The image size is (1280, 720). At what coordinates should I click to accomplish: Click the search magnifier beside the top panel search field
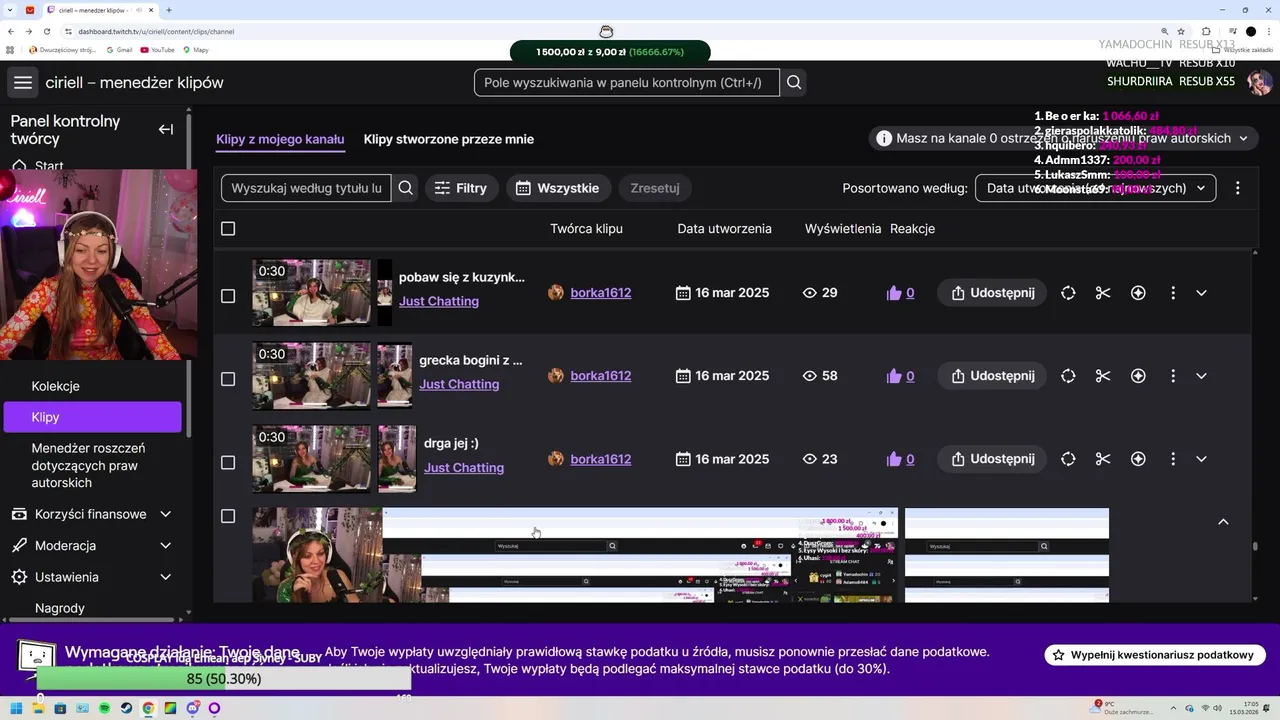pos(794,83)
